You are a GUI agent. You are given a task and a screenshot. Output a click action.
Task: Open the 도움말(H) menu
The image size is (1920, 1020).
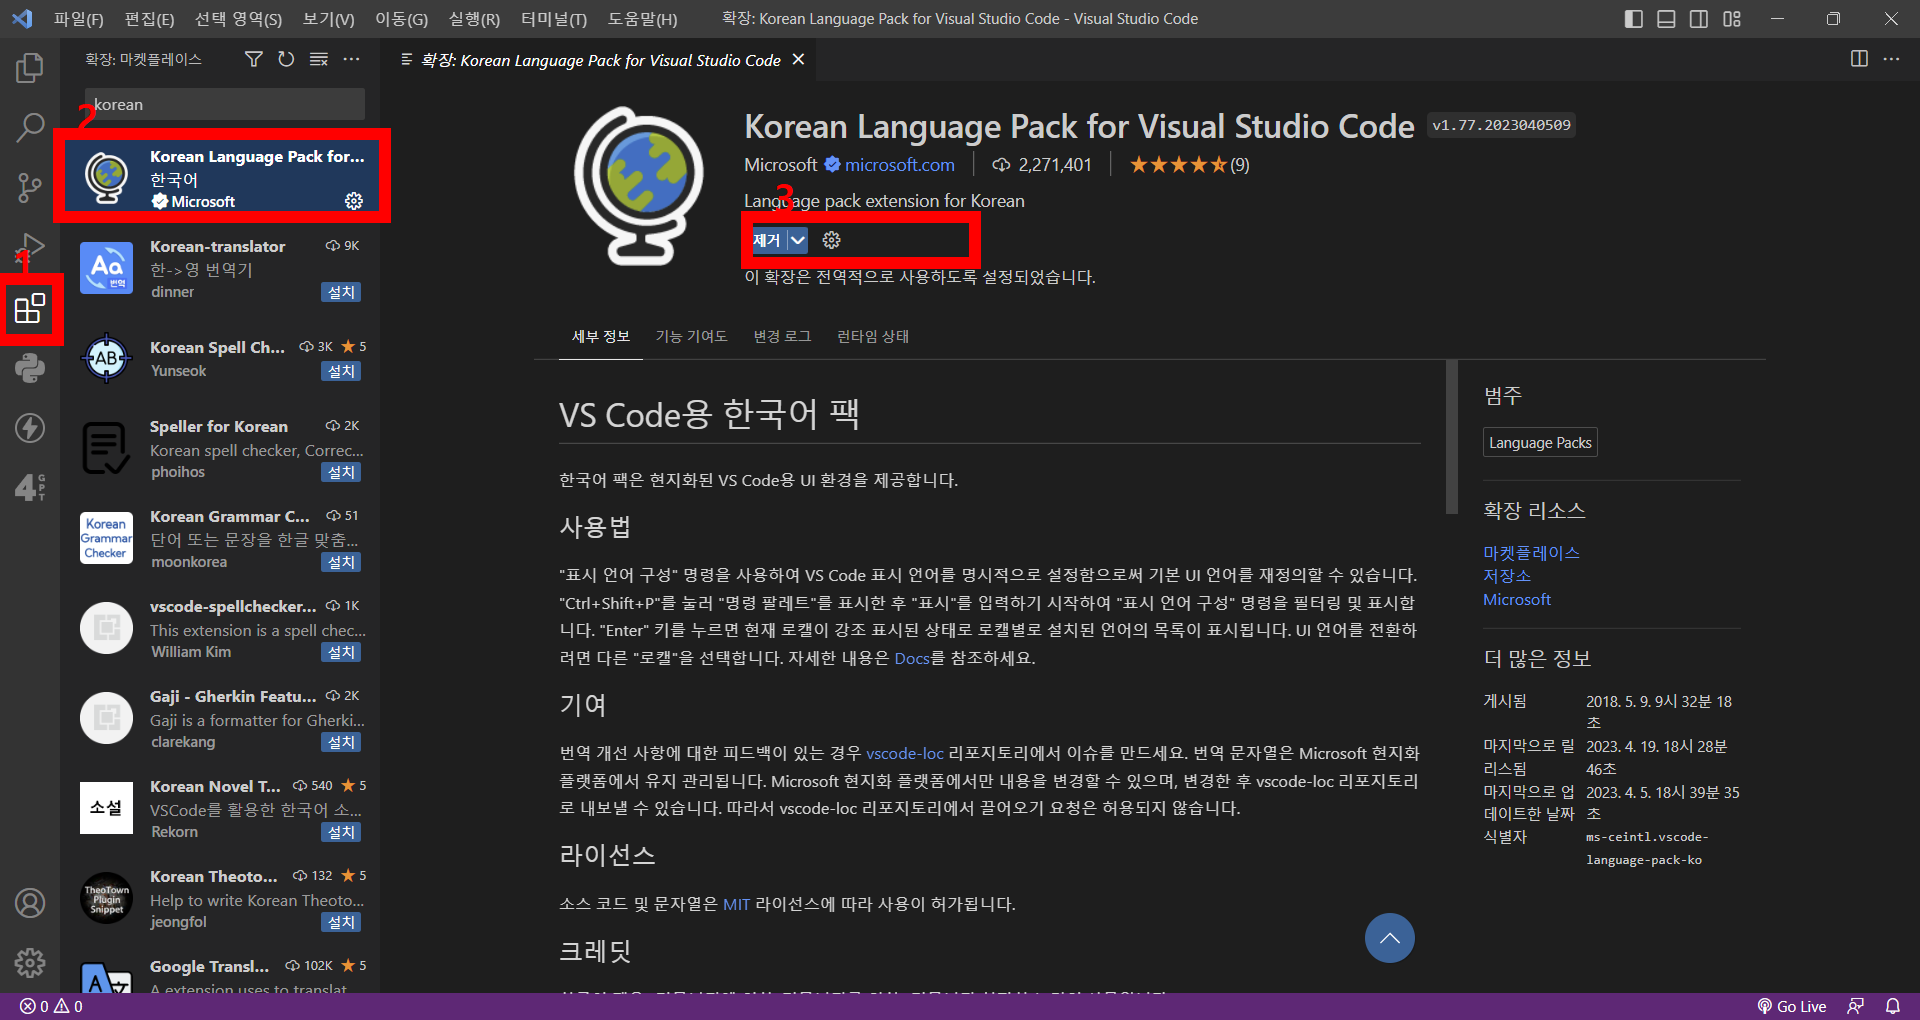[x=642, y=19]
